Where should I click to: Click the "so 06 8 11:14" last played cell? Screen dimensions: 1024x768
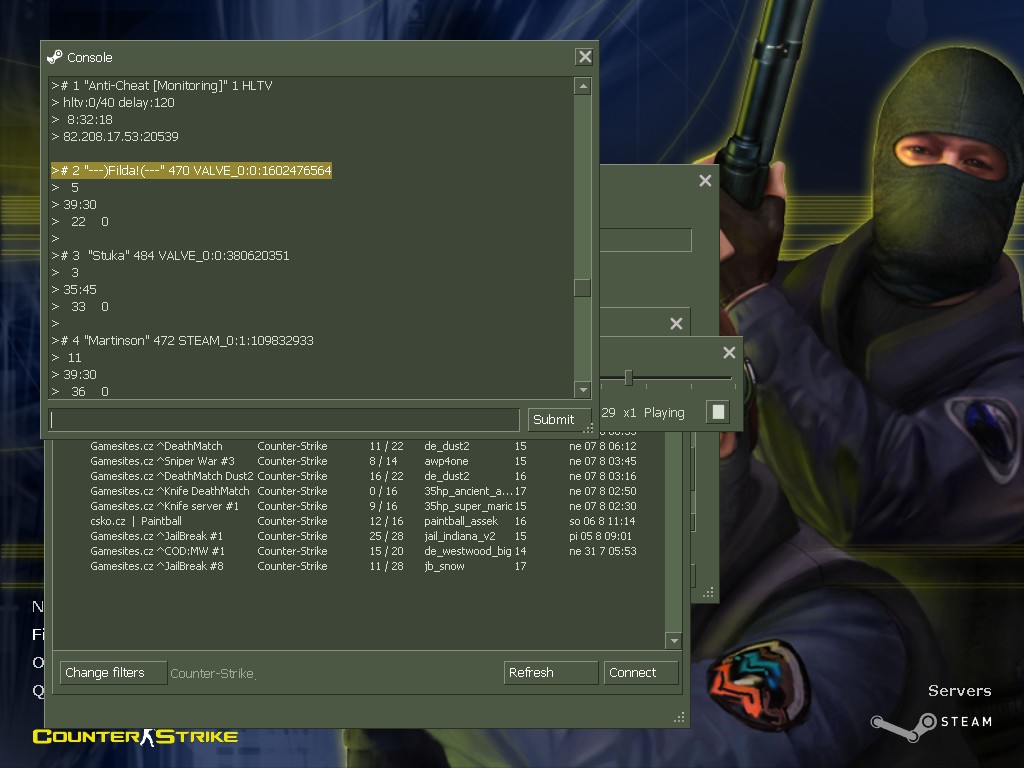(602, 521)
